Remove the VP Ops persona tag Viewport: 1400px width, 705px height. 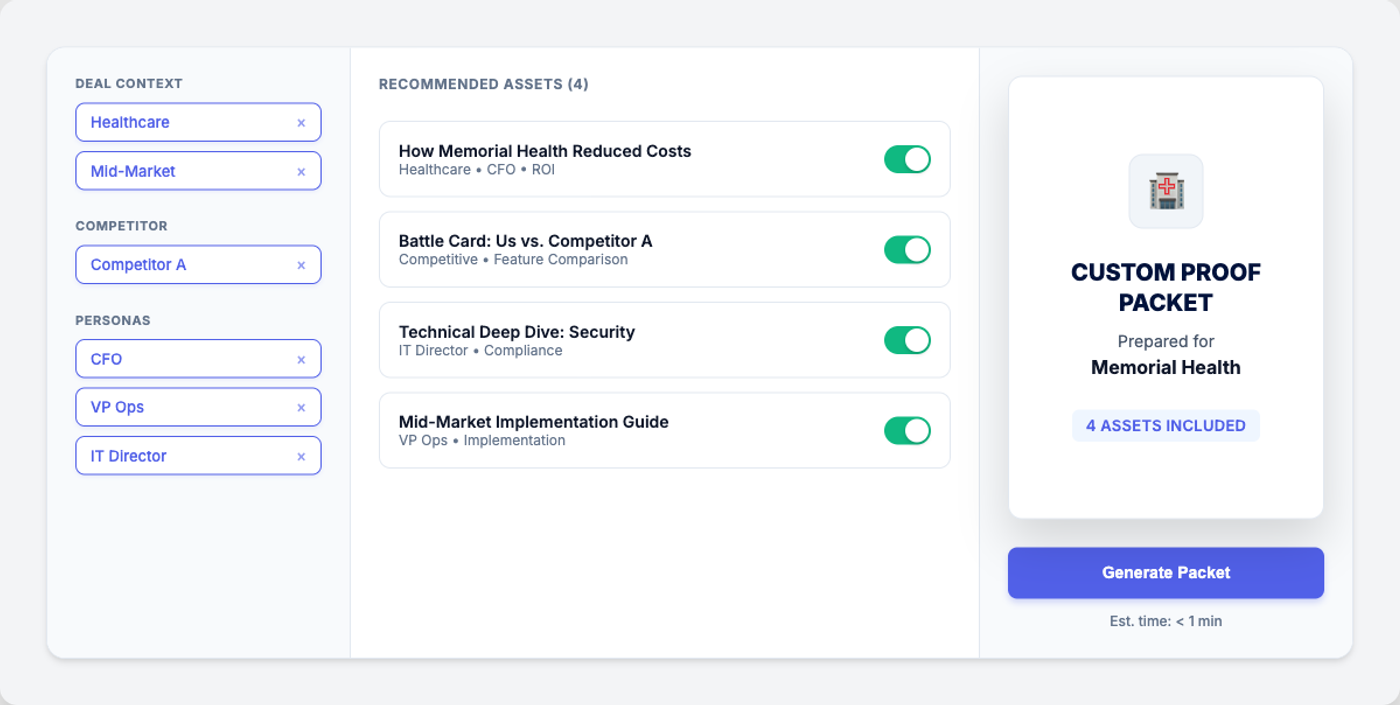click(301, 407)
